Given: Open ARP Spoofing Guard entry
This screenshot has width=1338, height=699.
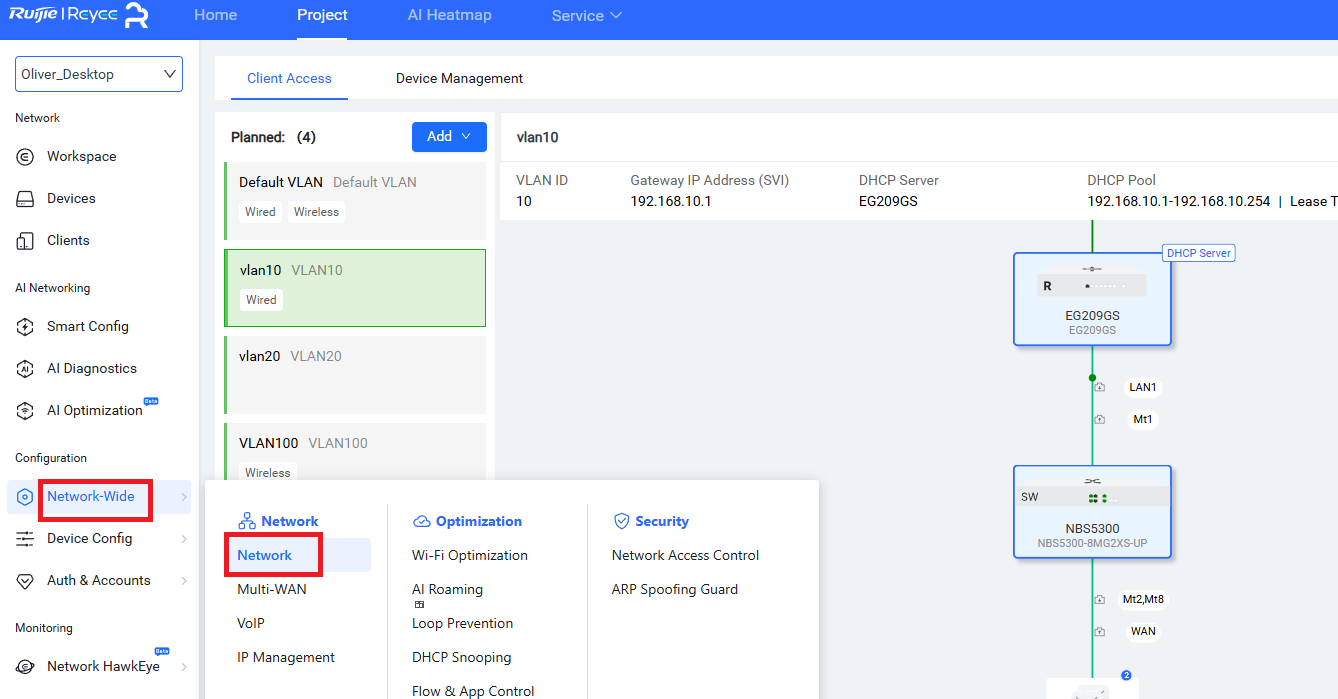Looking at the screenshot, I should click(x=675, y=589).
